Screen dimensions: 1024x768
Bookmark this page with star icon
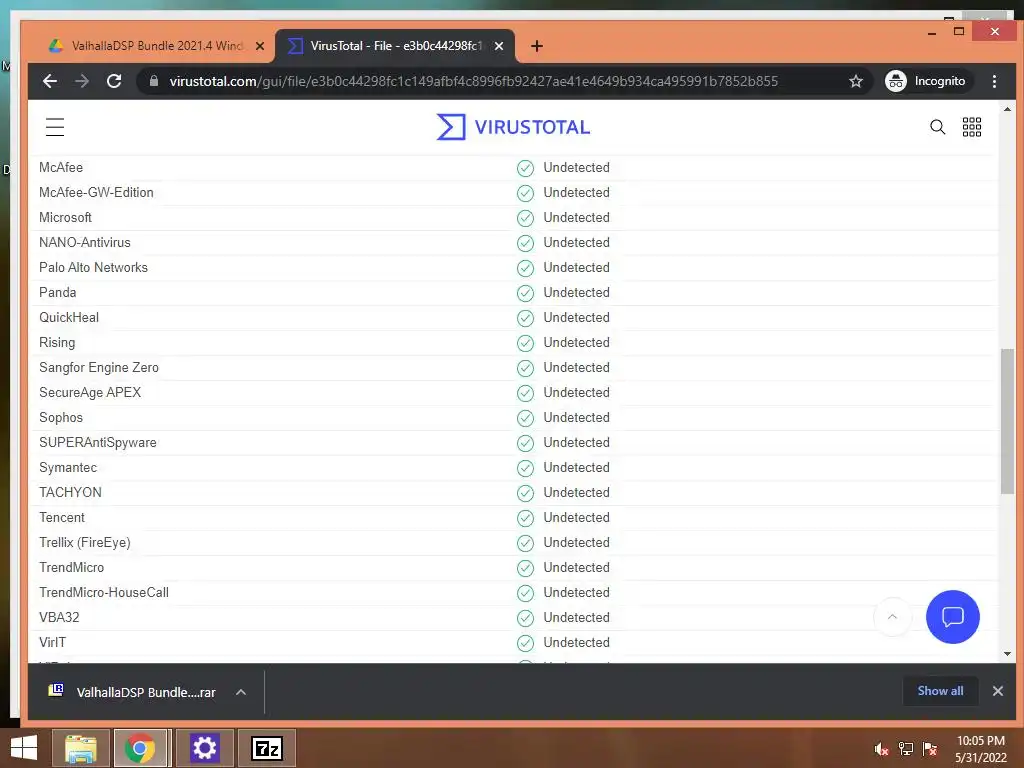856,81
